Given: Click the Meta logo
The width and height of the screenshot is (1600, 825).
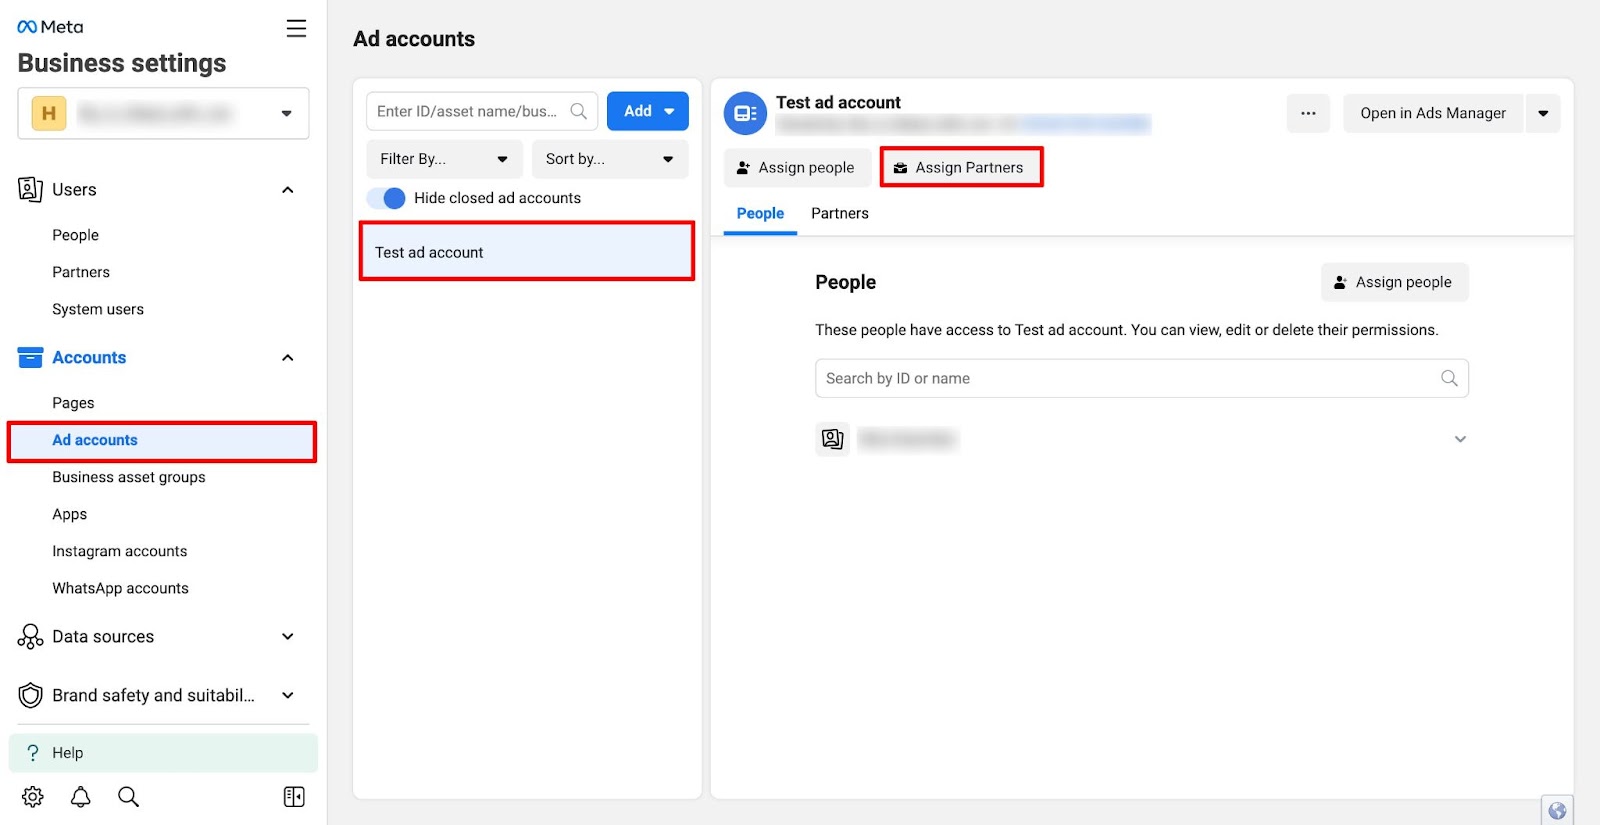Looking at the screenshot, I should (x=50, y=27).
